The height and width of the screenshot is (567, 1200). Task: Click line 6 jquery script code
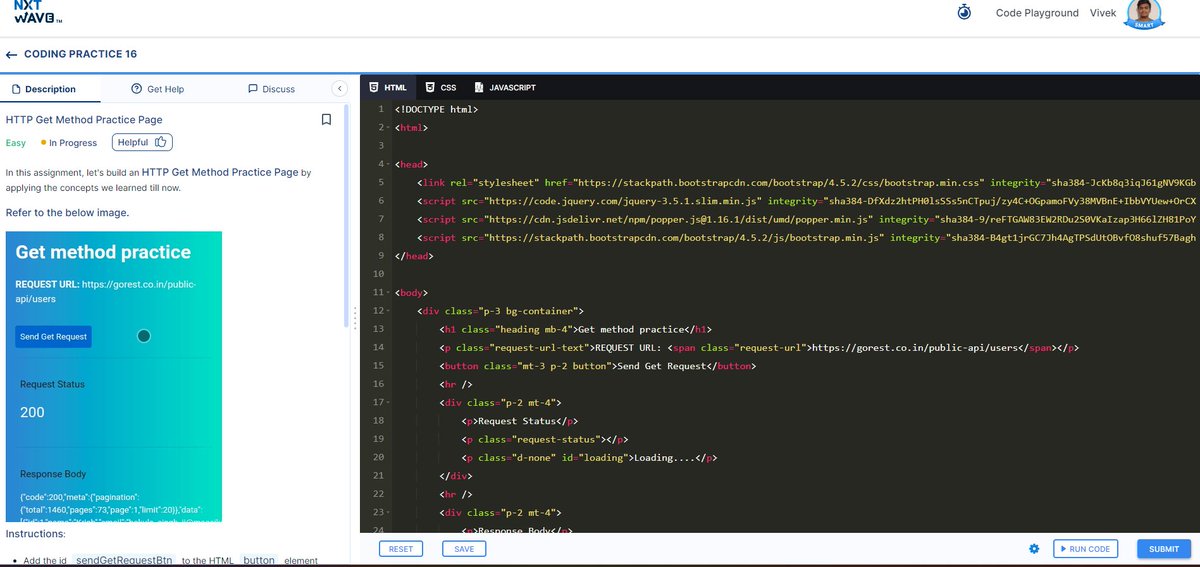[x=807, y=201]
